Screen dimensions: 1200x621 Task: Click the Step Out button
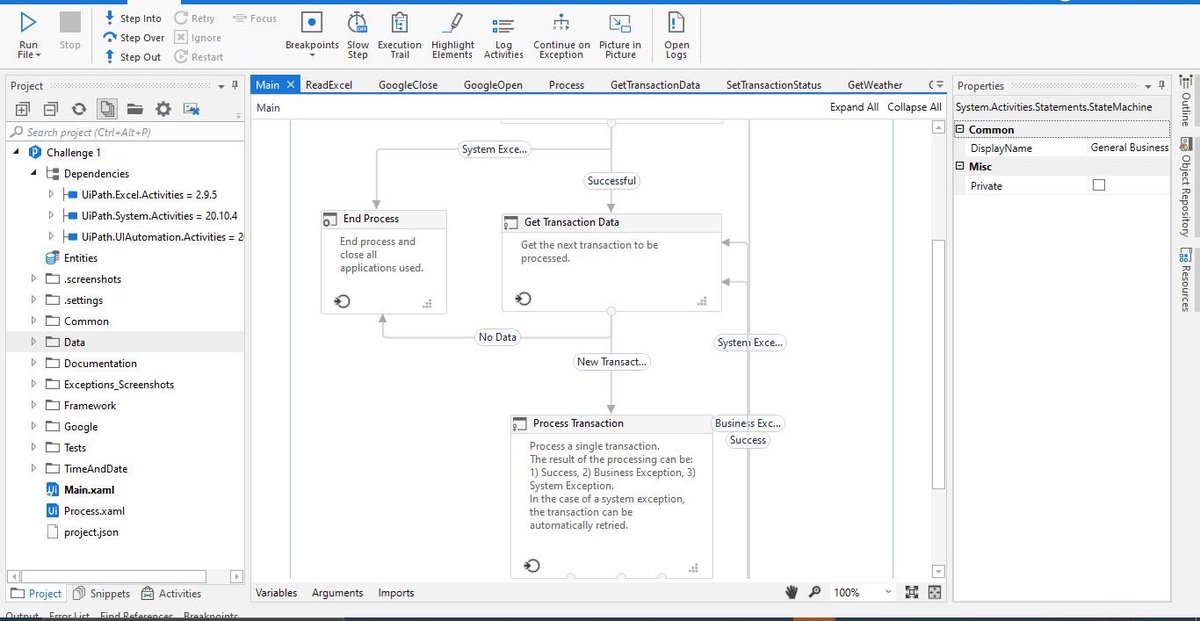click(132, 57)
